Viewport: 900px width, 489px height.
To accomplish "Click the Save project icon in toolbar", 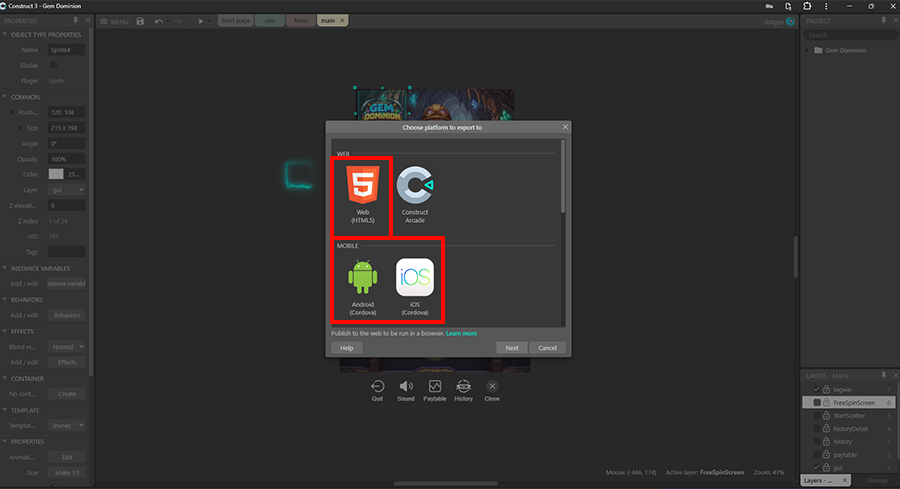I will pos(141,21).
